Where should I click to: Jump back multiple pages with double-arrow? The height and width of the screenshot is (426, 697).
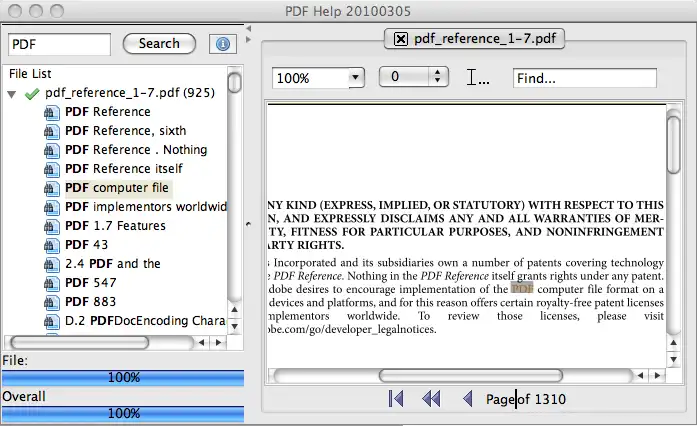[431, 398]
